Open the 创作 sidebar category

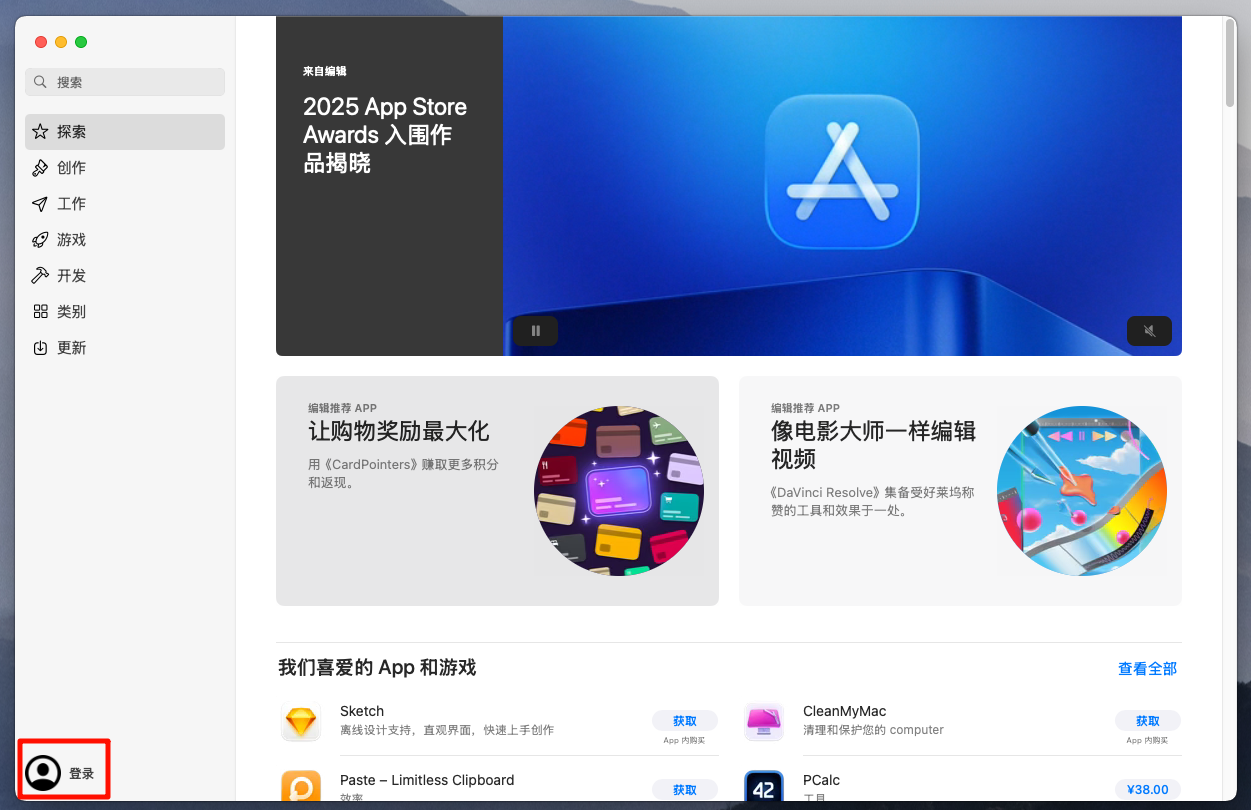pyautogui.click(x=125, y=168)
